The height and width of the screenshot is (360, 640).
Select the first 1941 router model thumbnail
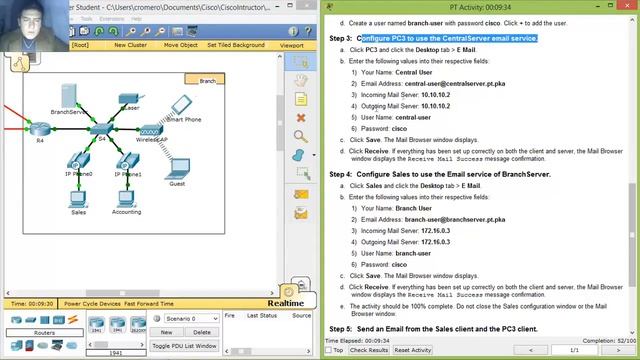96,325
